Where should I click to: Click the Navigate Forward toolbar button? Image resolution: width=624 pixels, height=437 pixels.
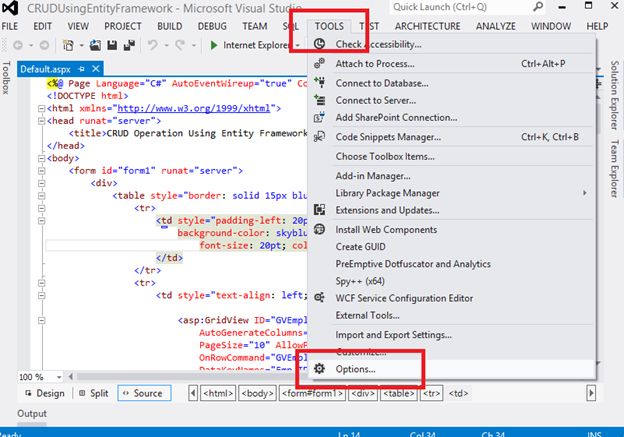click(44, 45)
